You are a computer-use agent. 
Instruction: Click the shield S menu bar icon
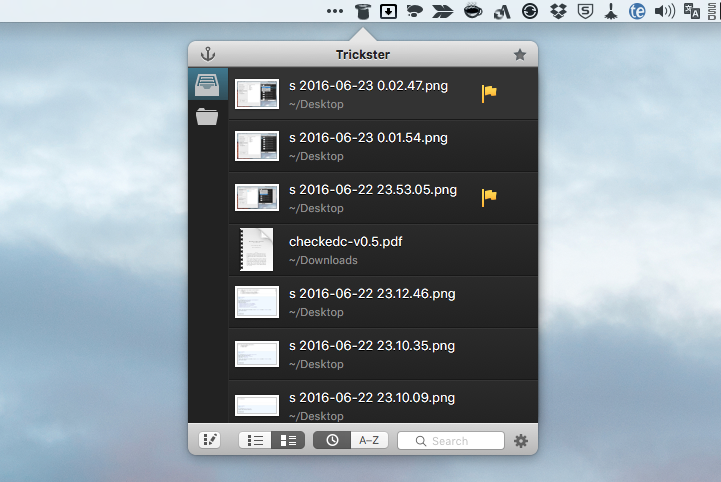585,11
